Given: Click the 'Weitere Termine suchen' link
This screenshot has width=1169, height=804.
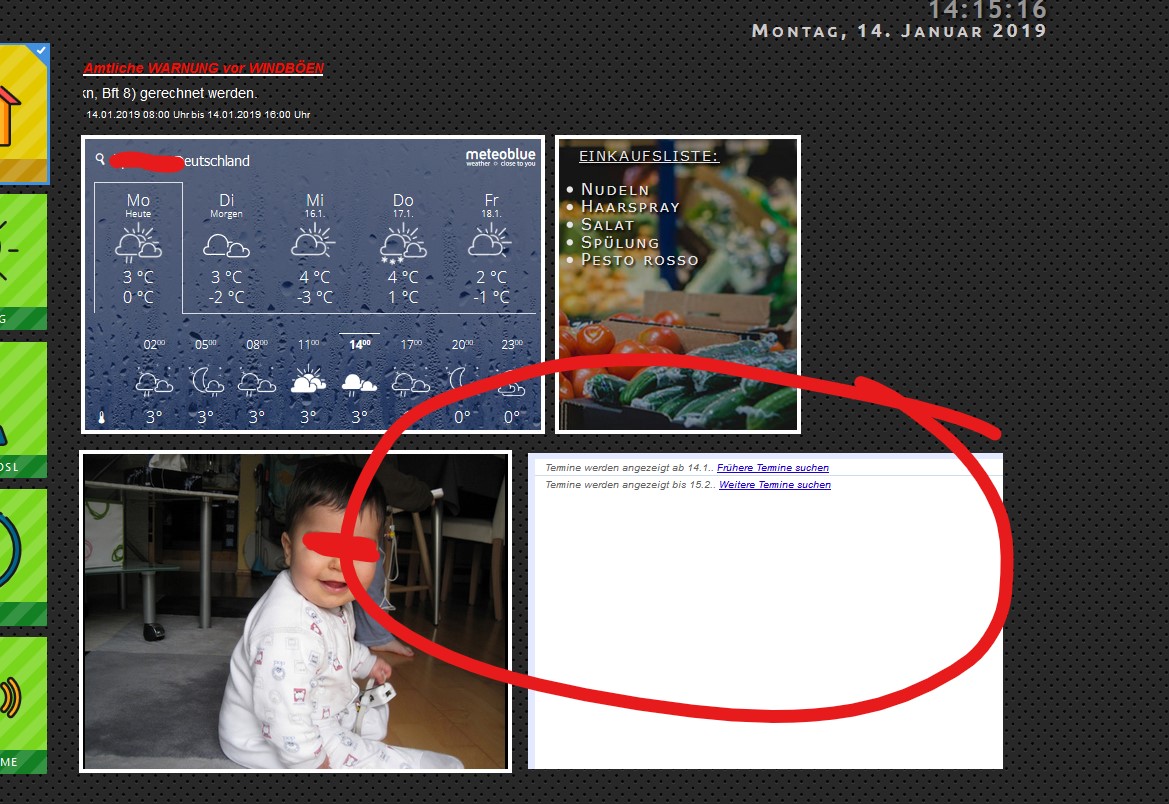Looking at the screenshot, I should tap(774, 485).
